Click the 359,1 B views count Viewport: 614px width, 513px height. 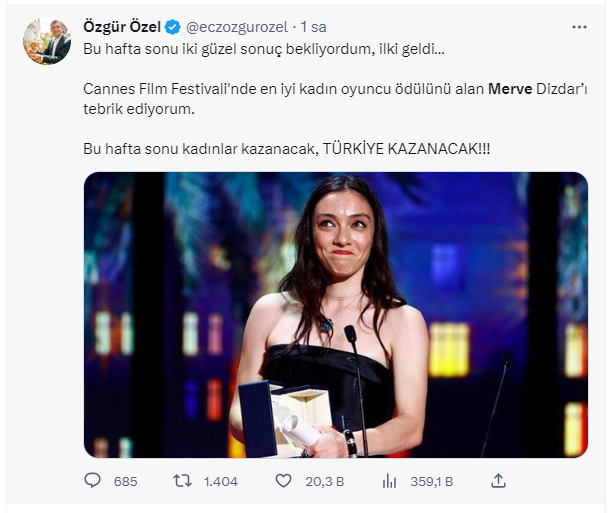431,481
